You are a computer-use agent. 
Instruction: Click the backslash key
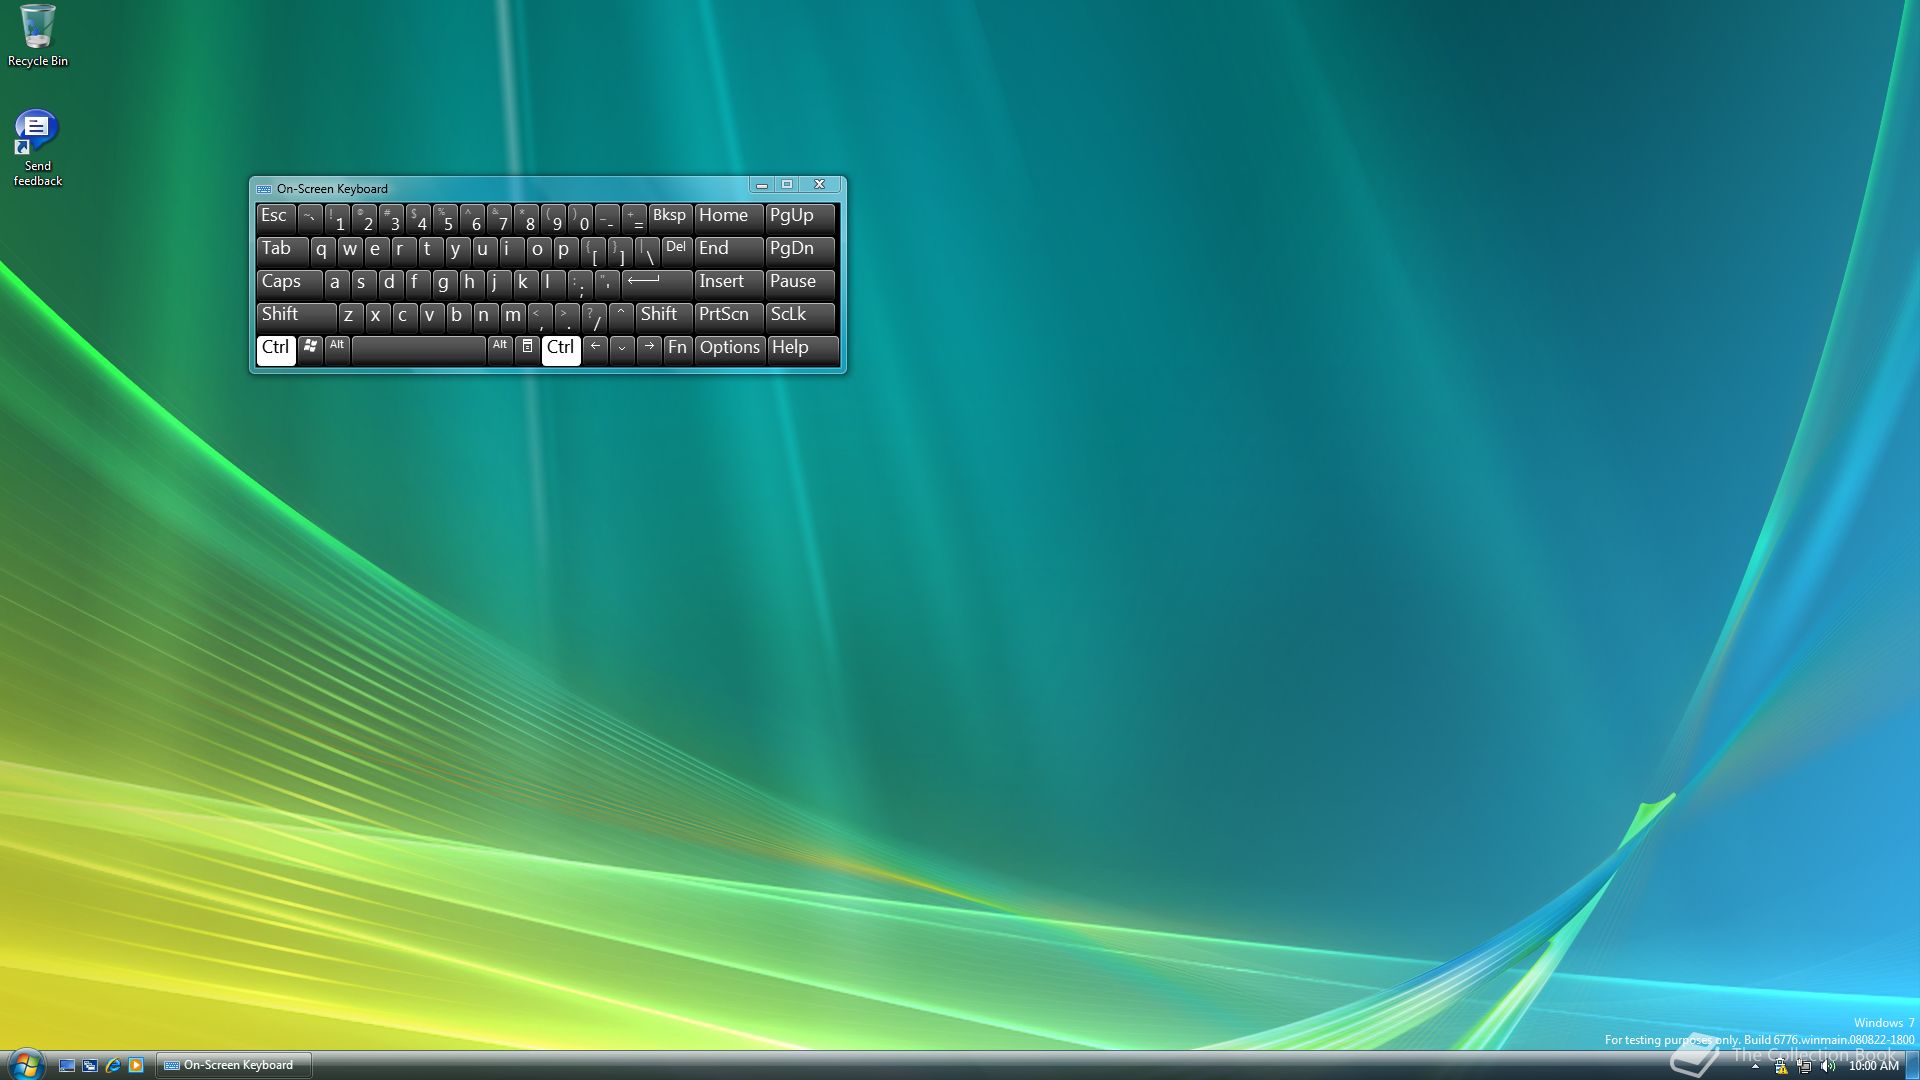(x=647, y=251)
